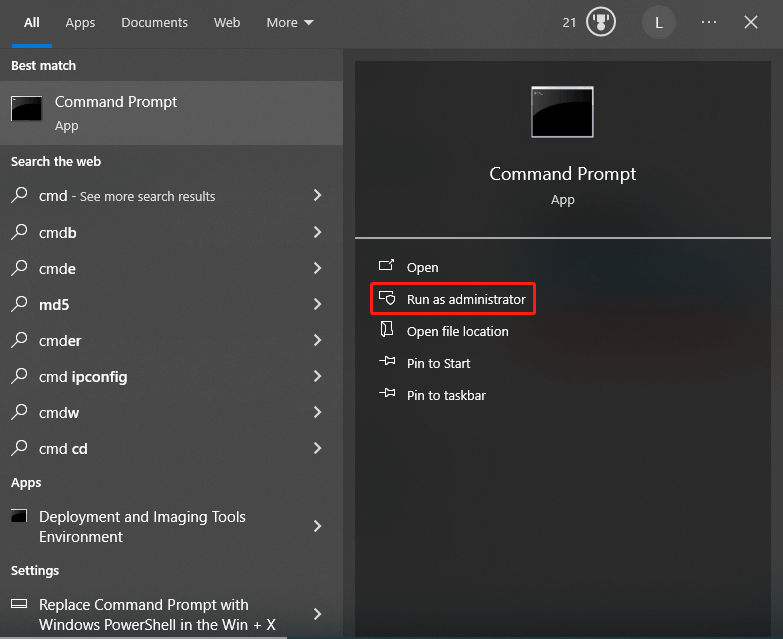Expand the chevron beside cmd ipconfig
This screenshot has height=639, width=783.
click(x=317, y=376)
